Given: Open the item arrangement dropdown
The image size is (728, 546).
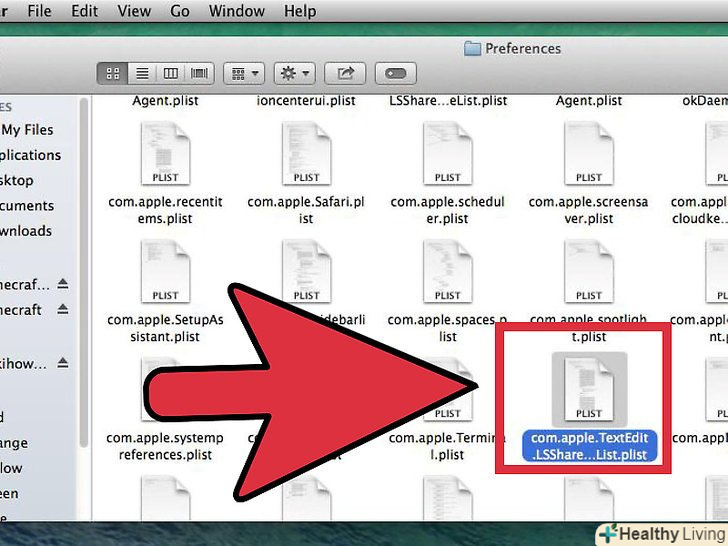Looking at the screenshot, I should click(244, 73).
